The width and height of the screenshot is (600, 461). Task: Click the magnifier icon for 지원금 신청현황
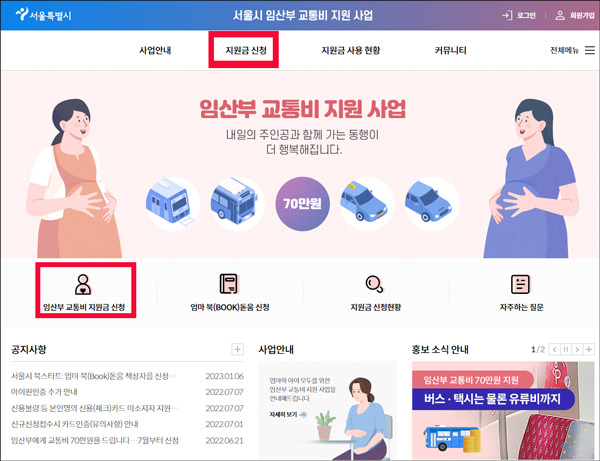click(375, 284)
